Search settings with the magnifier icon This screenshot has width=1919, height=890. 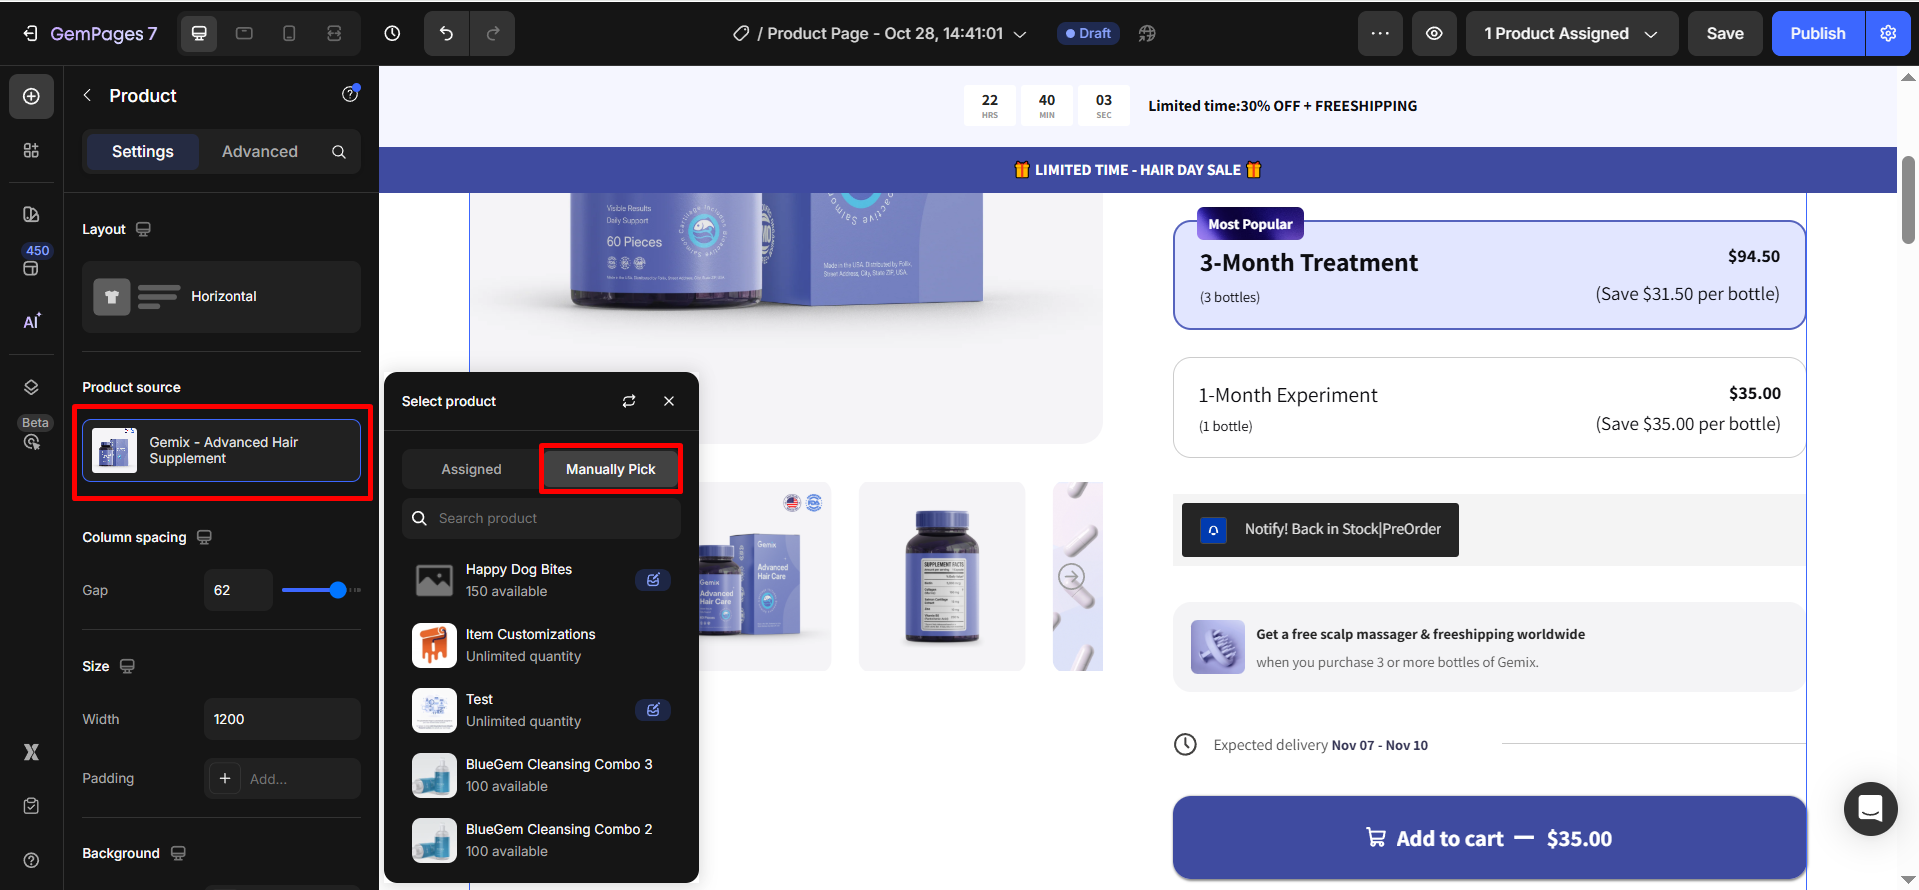coord(339,152)
